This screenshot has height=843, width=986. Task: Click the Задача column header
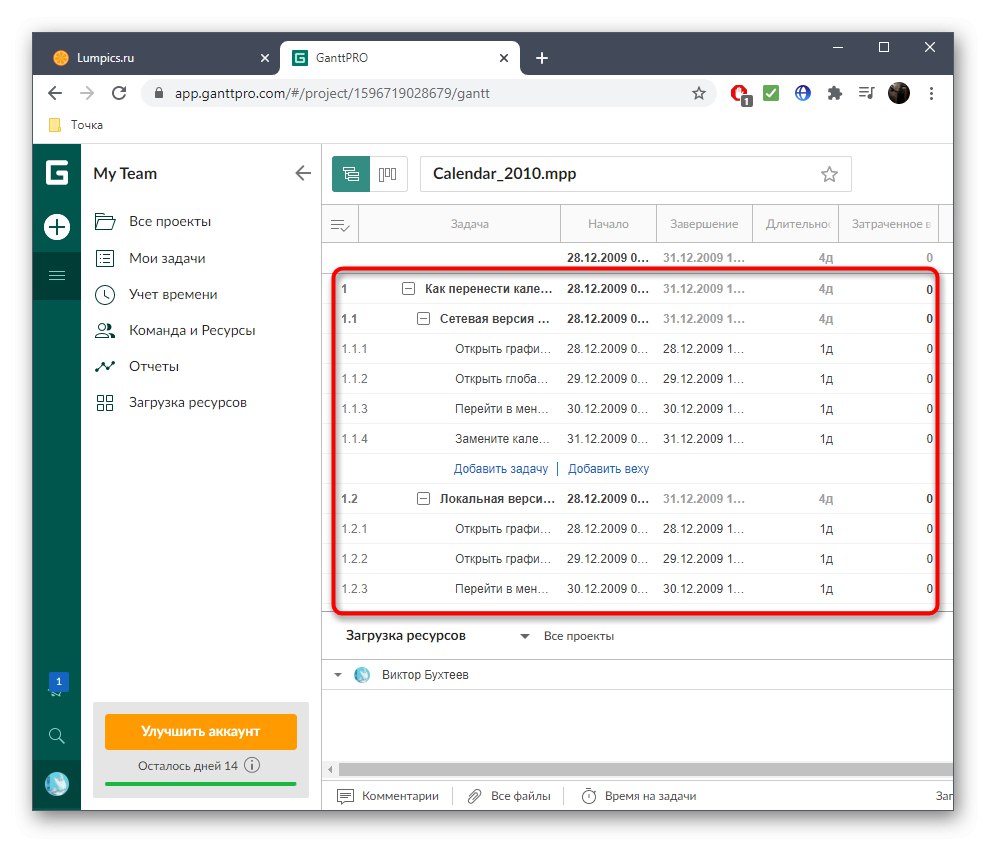(x=459, y=224)
